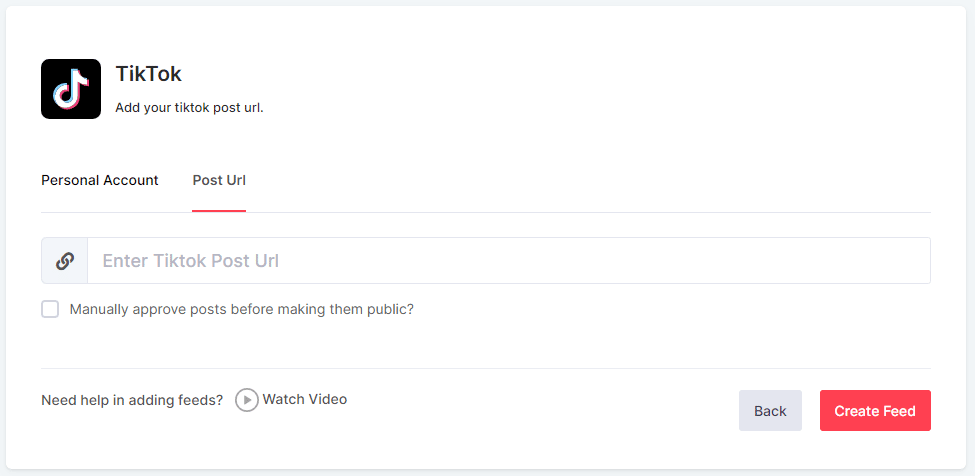This screenshot has width=975, height=476.
Task: Focus the Enter Tiktok Post Url field
Action: pos(509,260)
